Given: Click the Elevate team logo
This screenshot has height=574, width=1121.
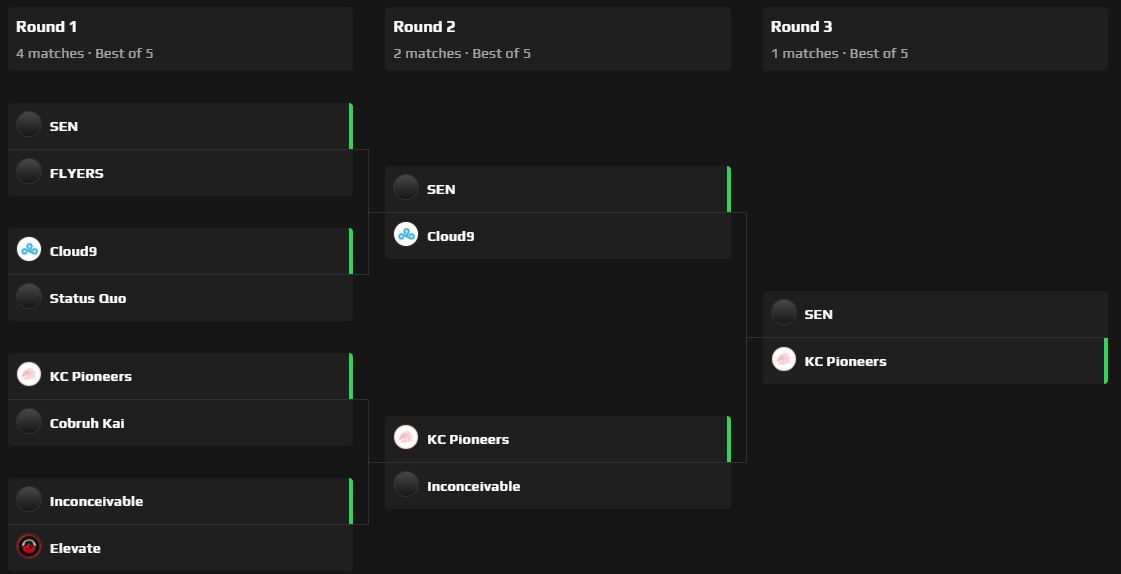Looking at the screenshot, I should tap(29, 547).
